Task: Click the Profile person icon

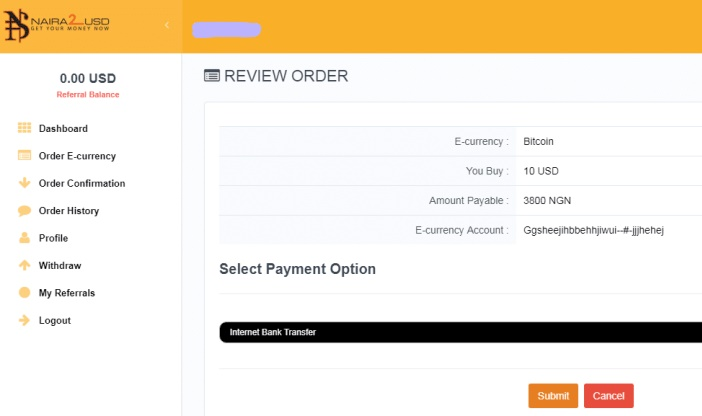Action: tap(24, 238)
